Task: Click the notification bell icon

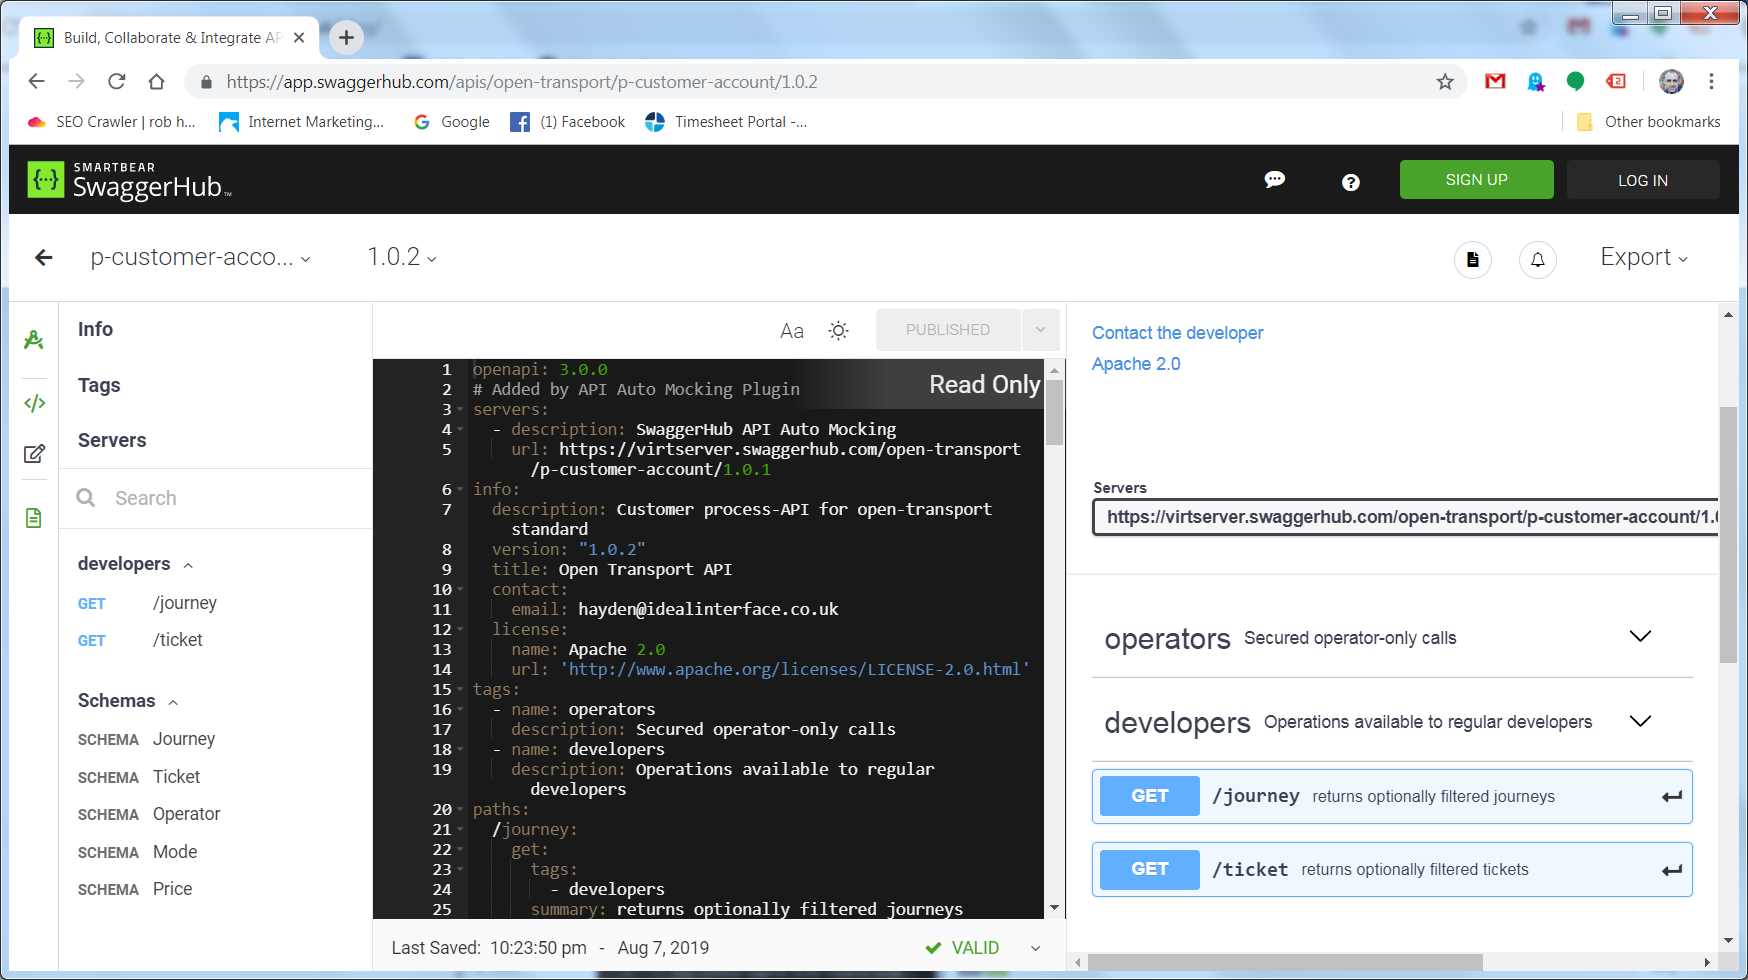Action: pyautogui.click(x=1537, y=260)
